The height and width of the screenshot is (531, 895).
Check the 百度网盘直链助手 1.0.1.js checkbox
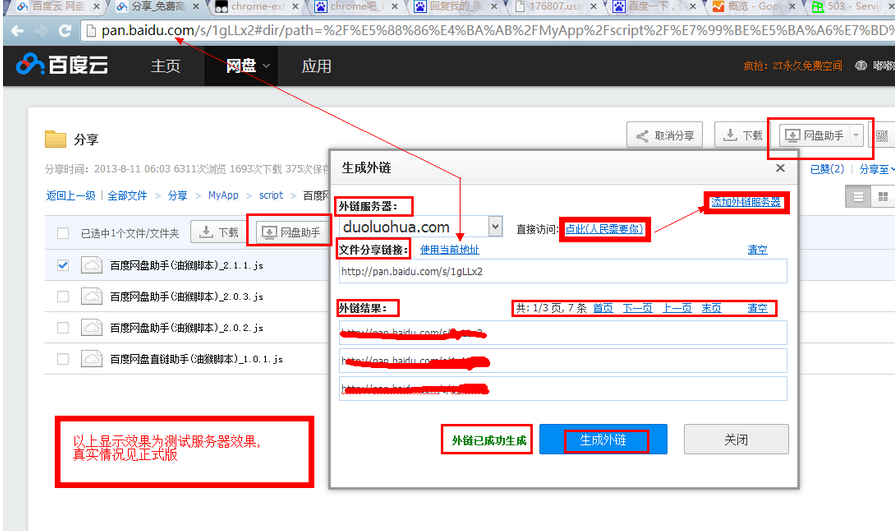[x=63, y=359]
